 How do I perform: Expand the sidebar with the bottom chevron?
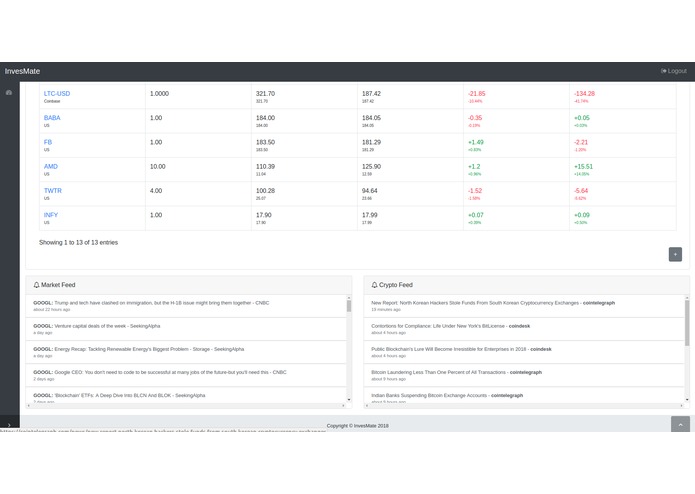9,425
